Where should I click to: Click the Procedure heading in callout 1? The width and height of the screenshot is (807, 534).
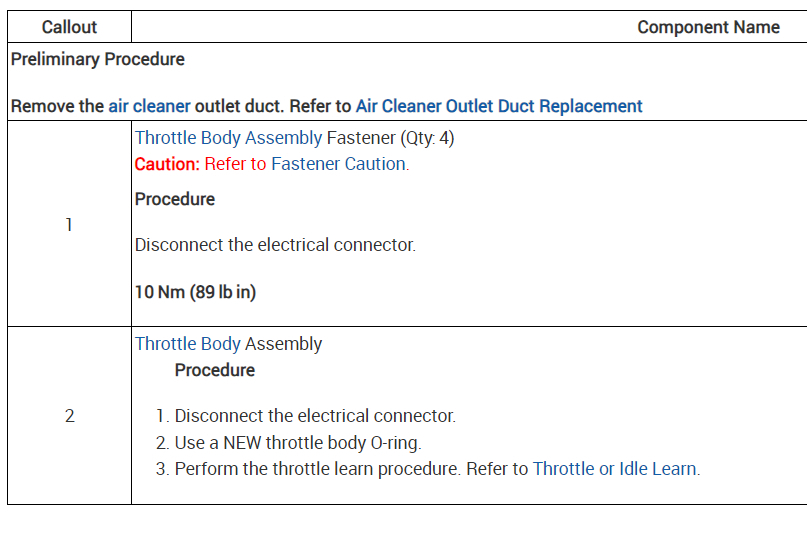pos(175,199)
